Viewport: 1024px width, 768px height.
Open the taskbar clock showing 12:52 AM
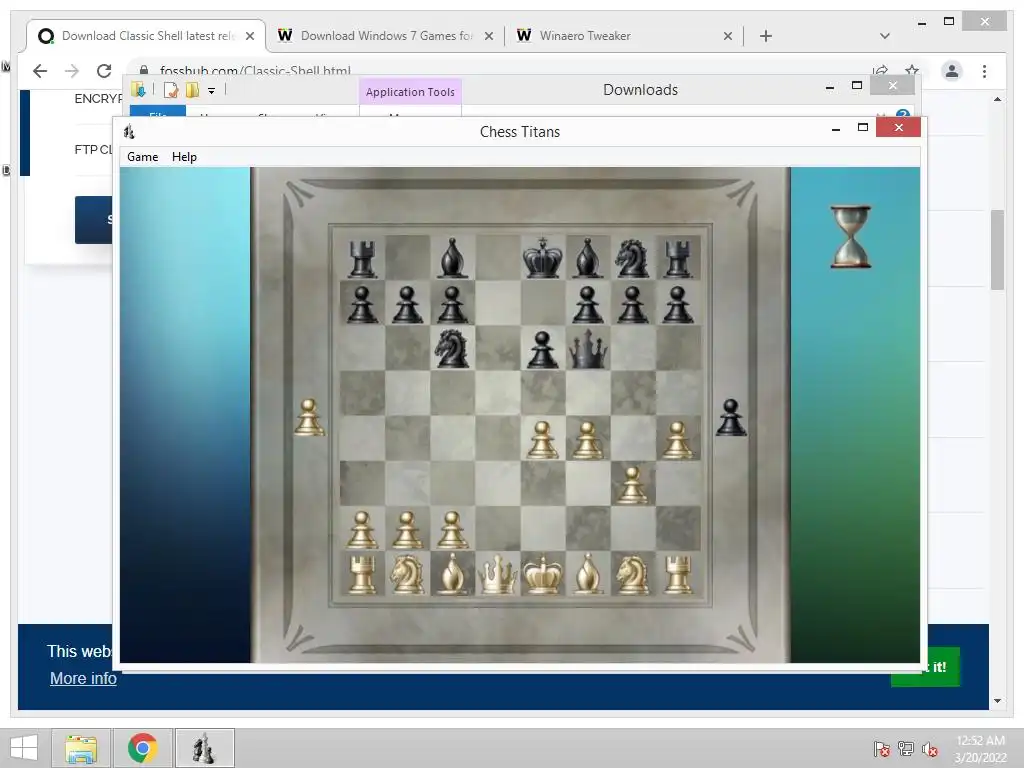coord(980,749)
